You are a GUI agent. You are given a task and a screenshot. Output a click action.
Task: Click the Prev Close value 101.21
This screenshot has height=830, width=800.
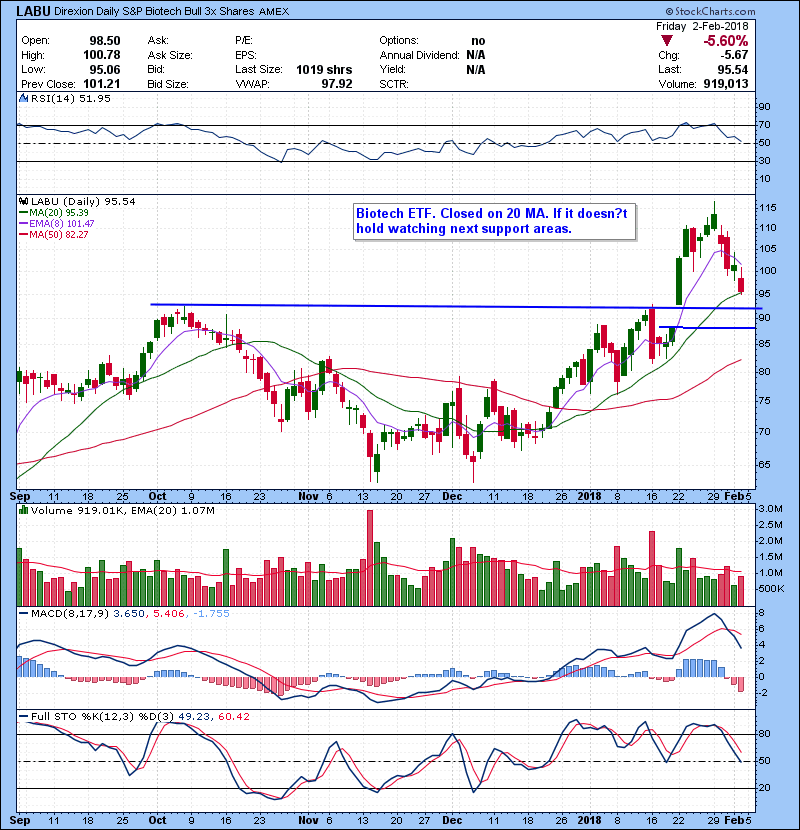102,84
